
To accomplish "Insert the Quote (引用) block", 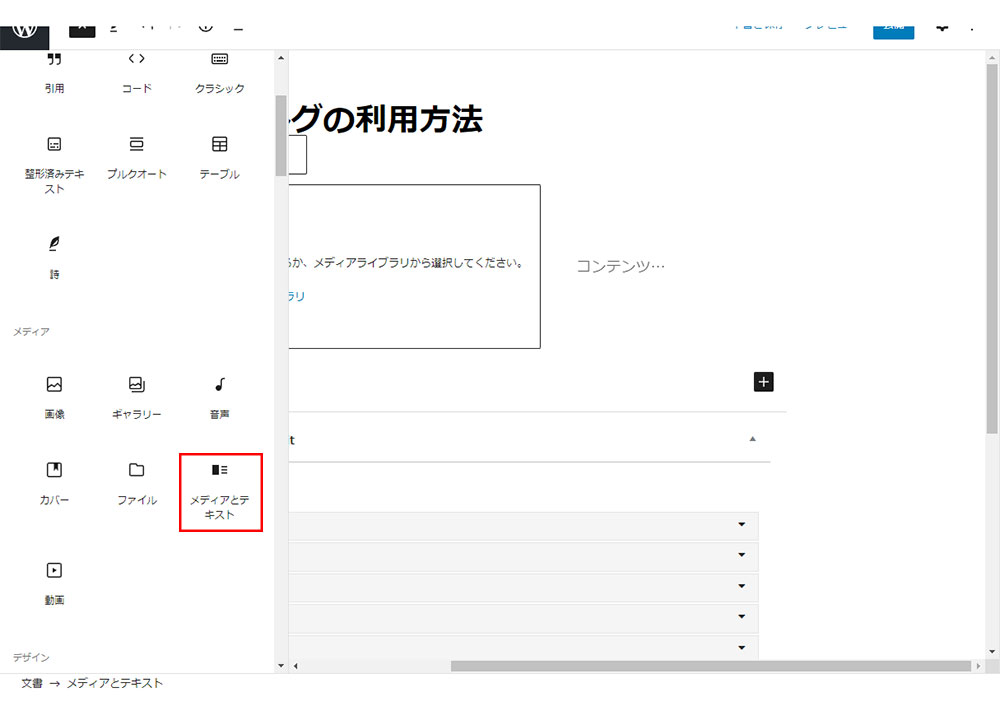I will click(x=54, y=70).
